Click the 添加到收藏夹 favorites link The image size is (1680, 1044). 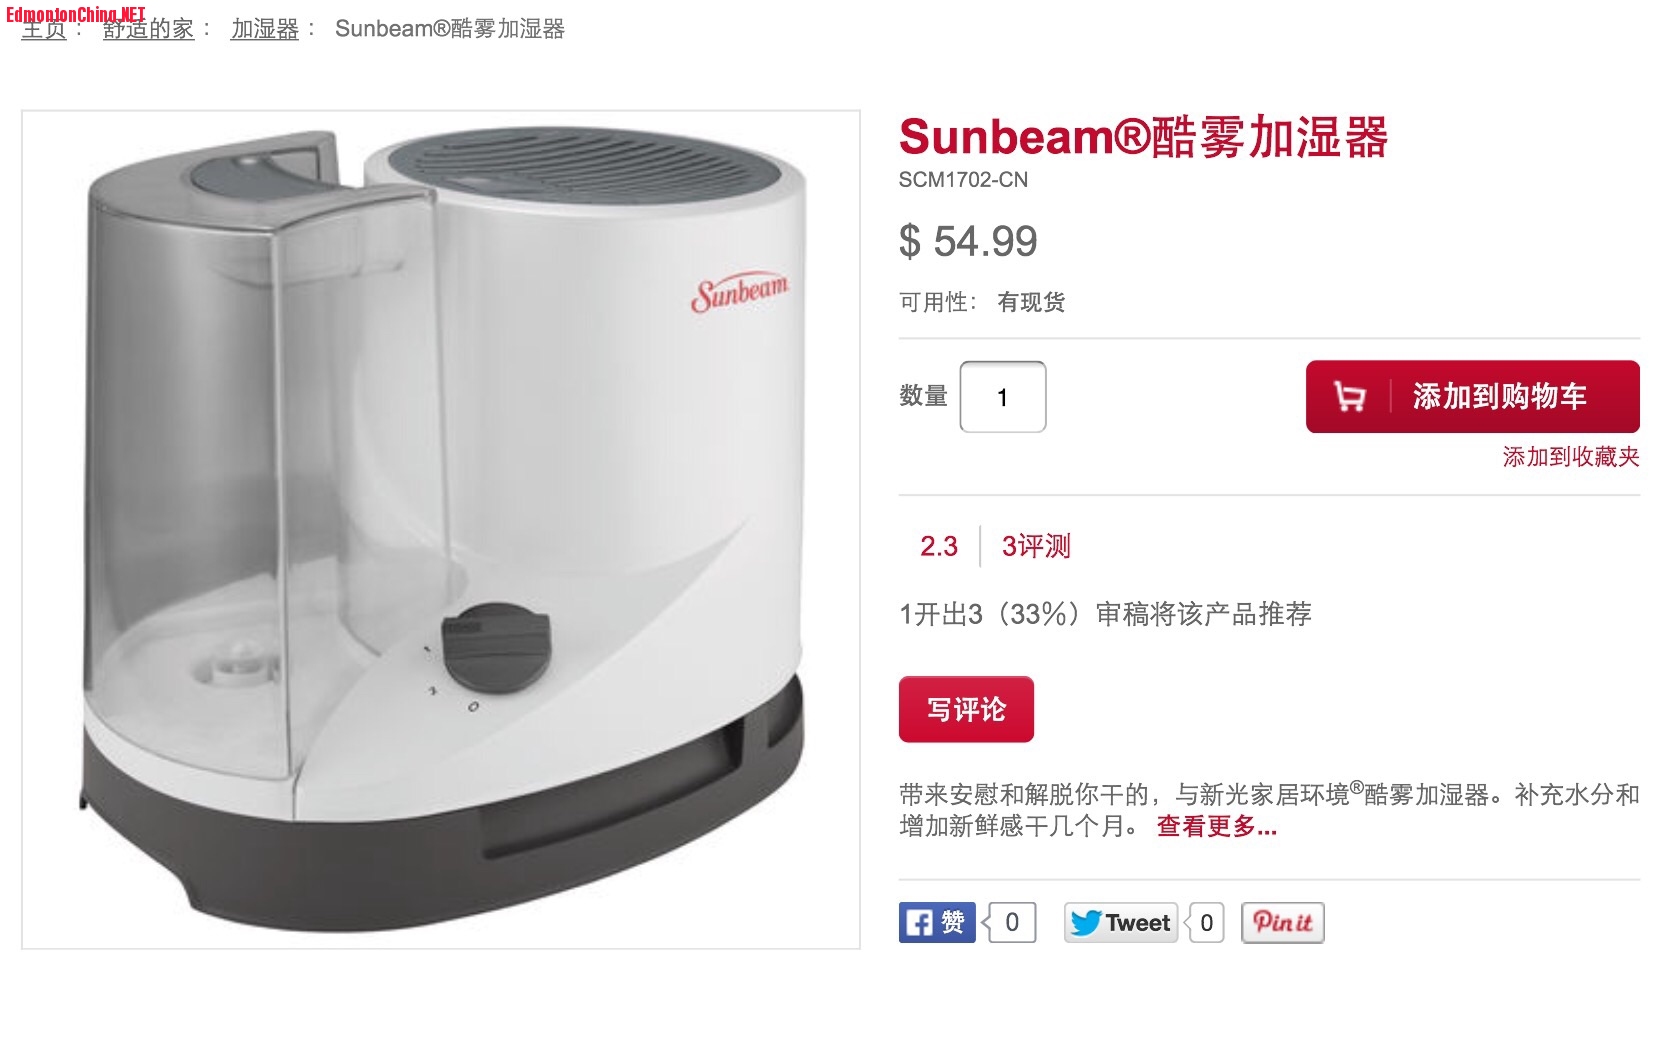(x=1571, y=457)
